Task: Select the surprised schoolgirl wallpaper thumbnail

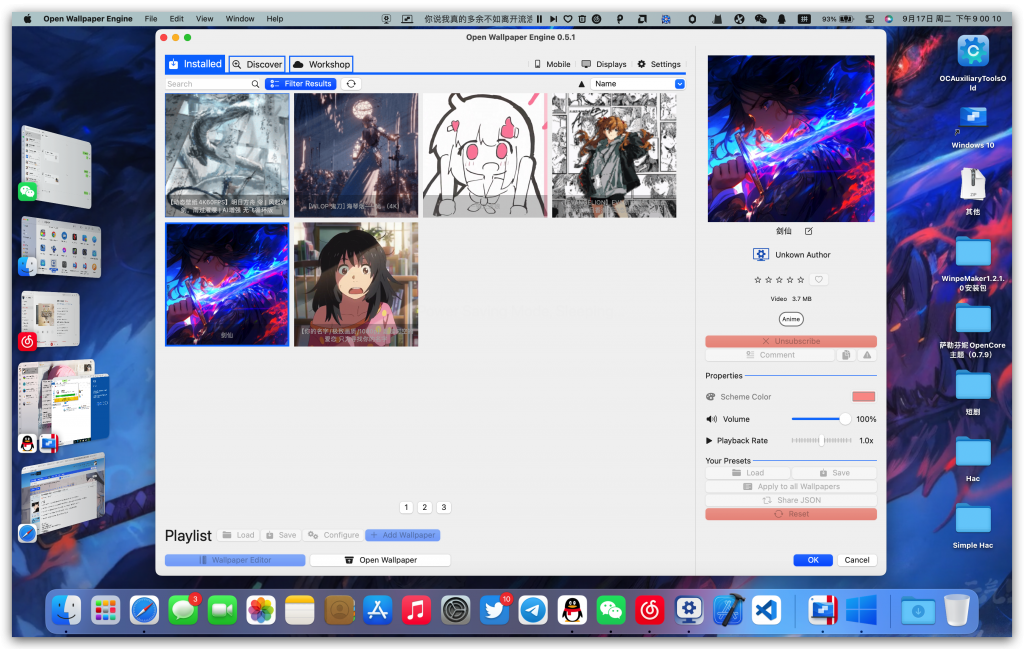Action: coord(356,284)
